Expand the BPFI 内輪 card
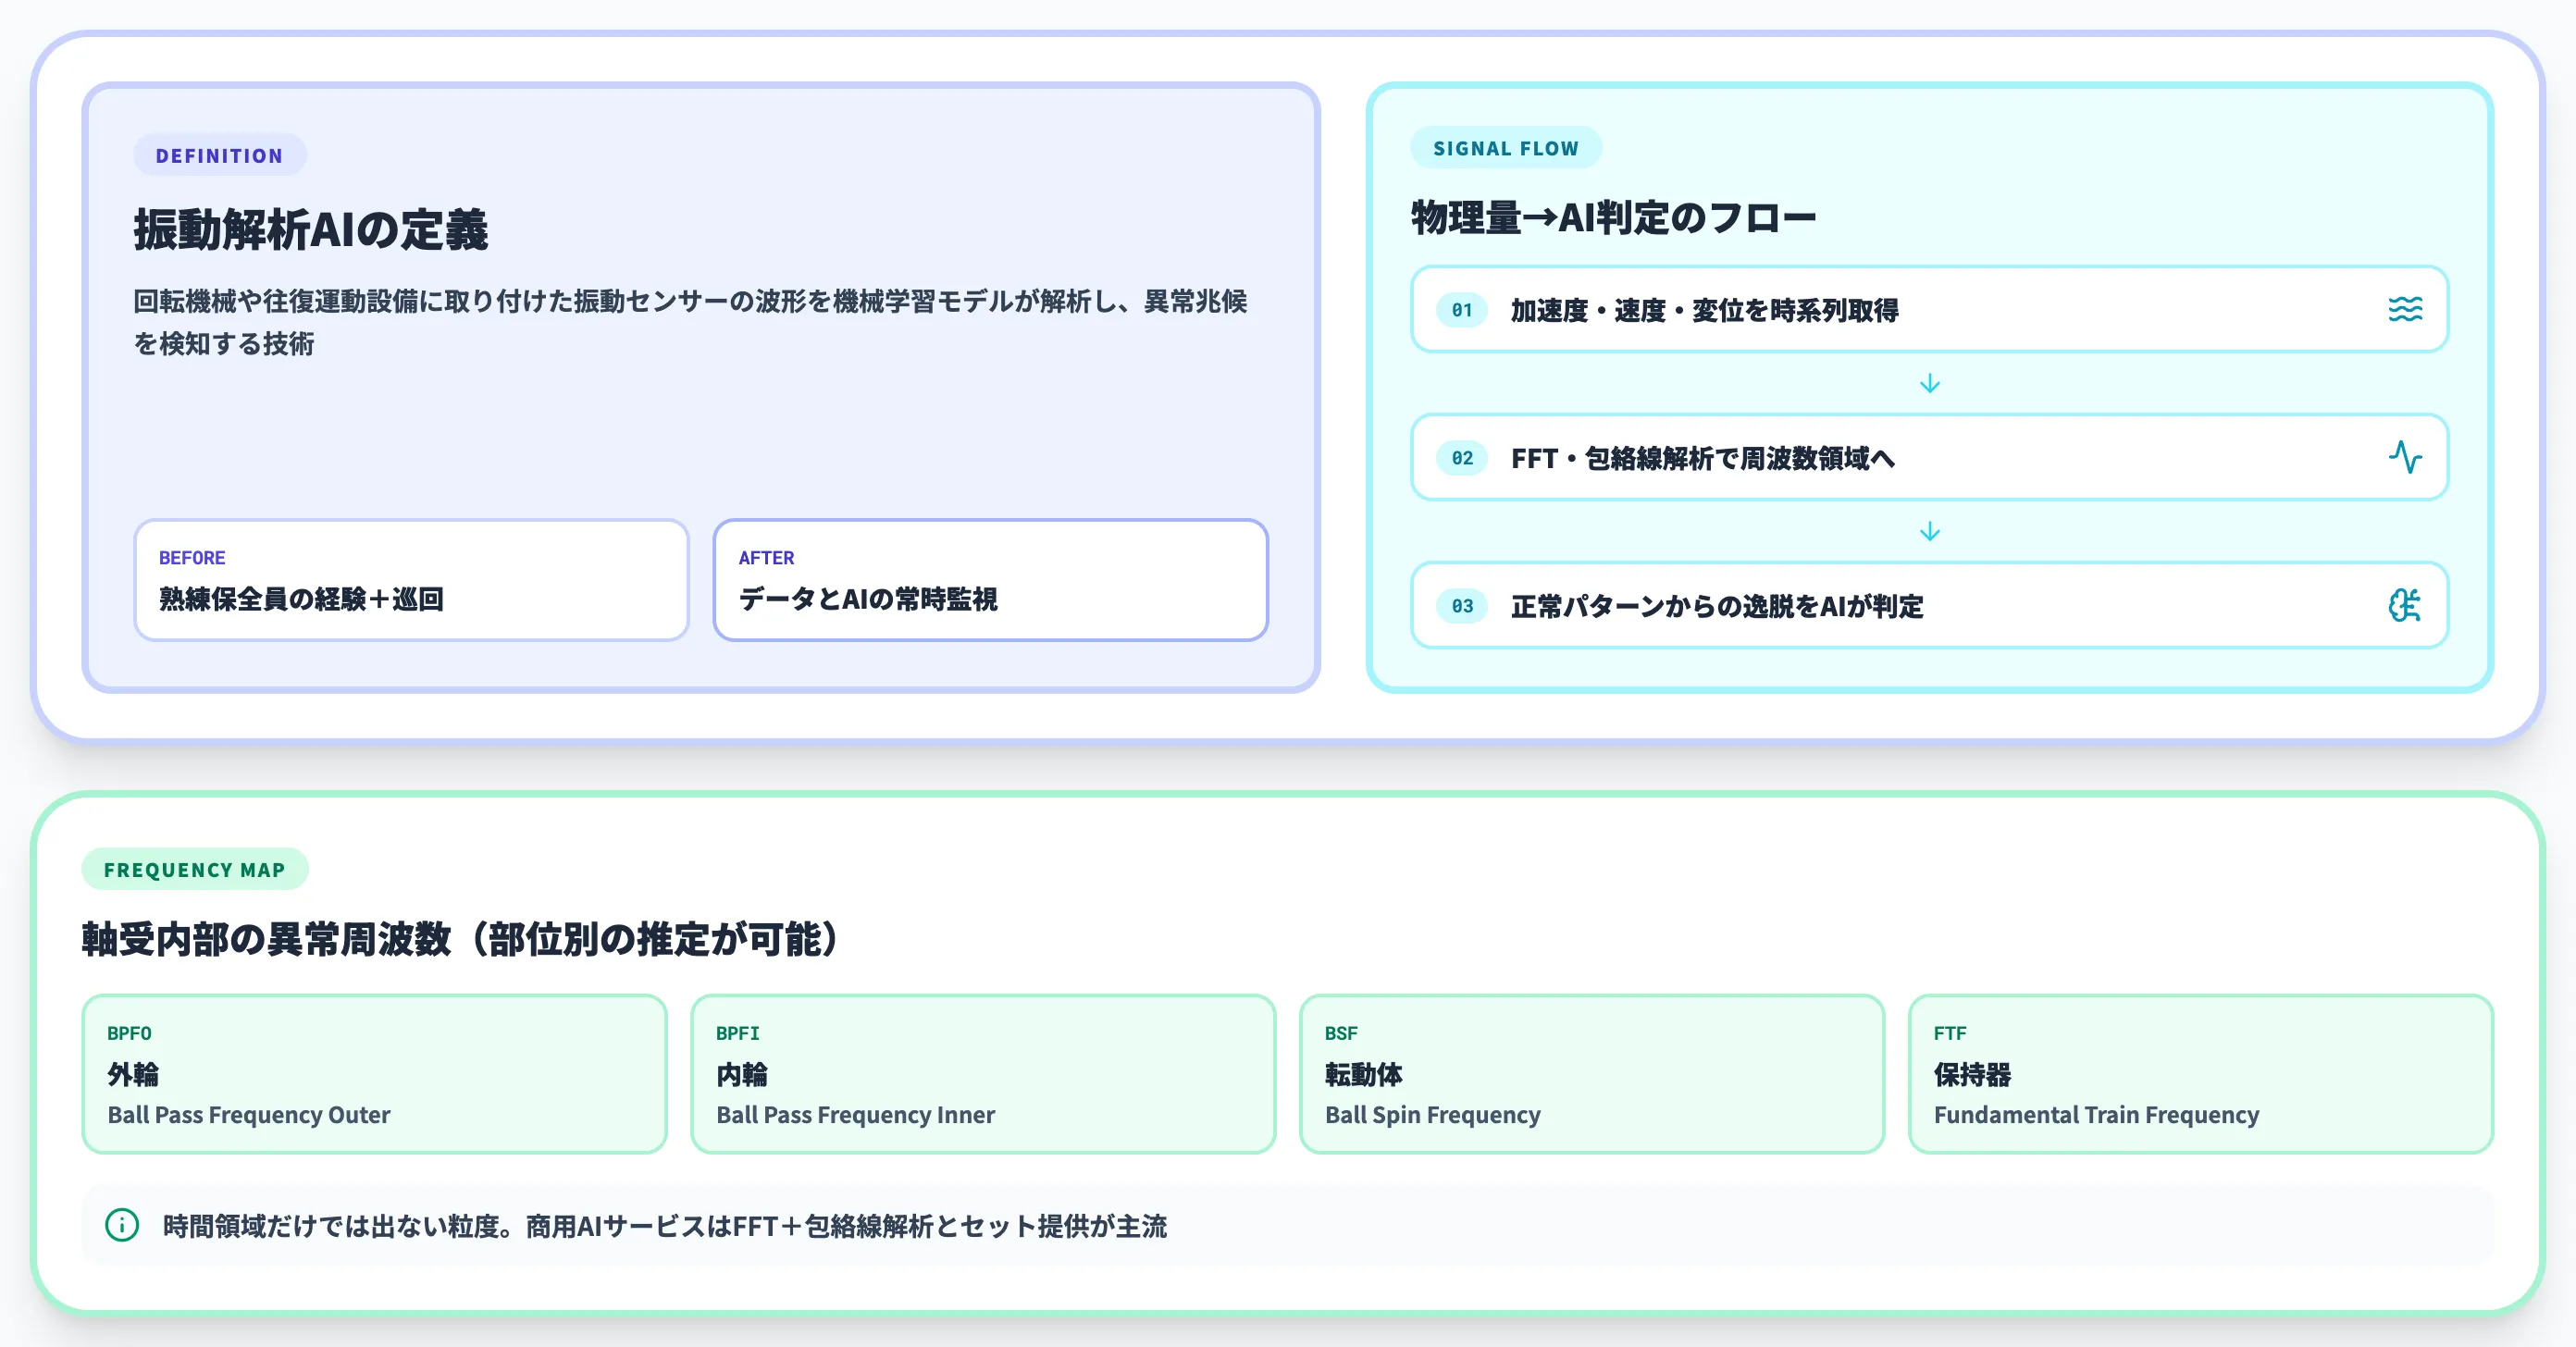This screenshot has height=1347, width=2576. 981,1075
